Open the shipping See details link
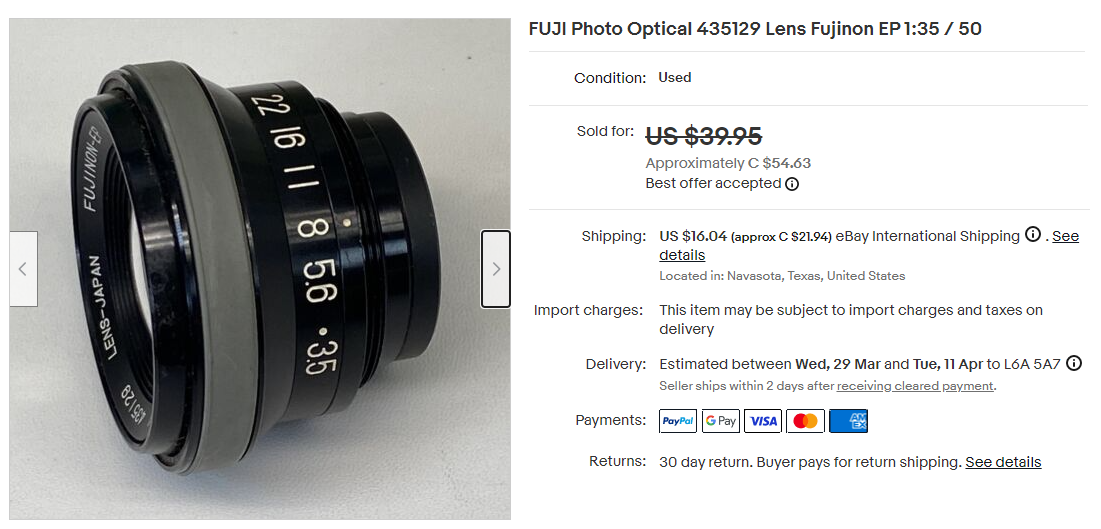Image resolution: width=1101 pixels, height=529 pixels. pyautogui.click(x=1065, y=237)
